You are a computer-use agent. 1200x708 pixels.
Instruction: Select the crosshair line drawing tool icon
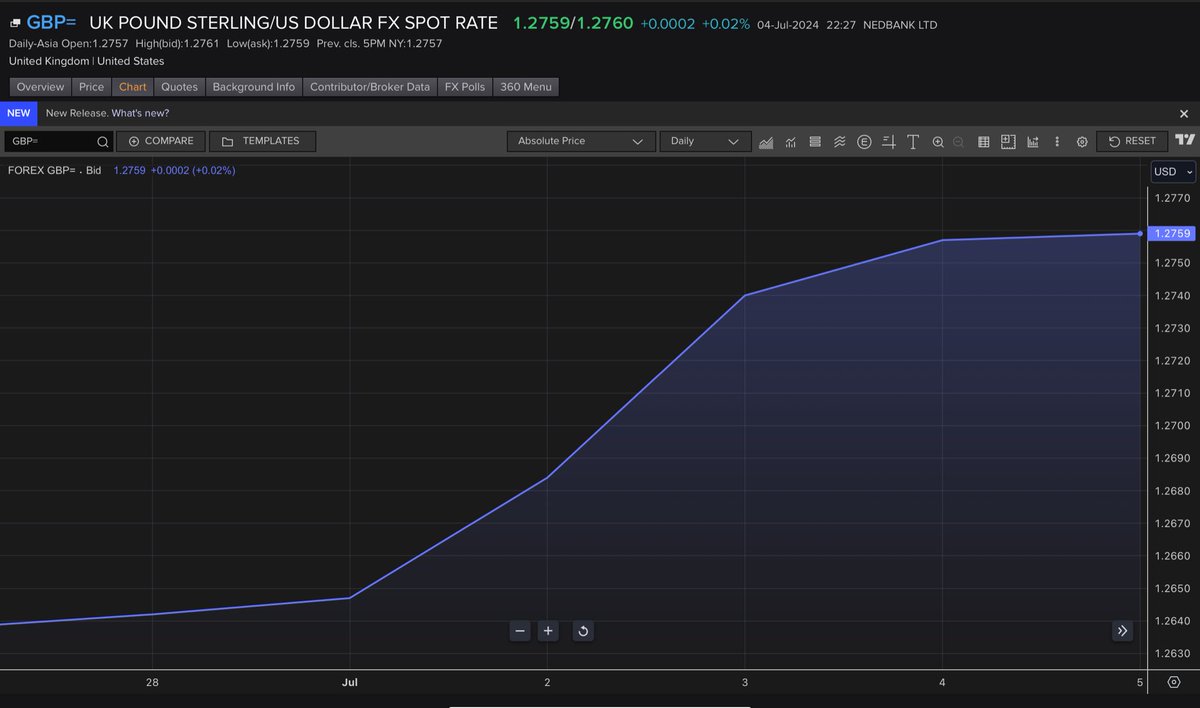889,142
